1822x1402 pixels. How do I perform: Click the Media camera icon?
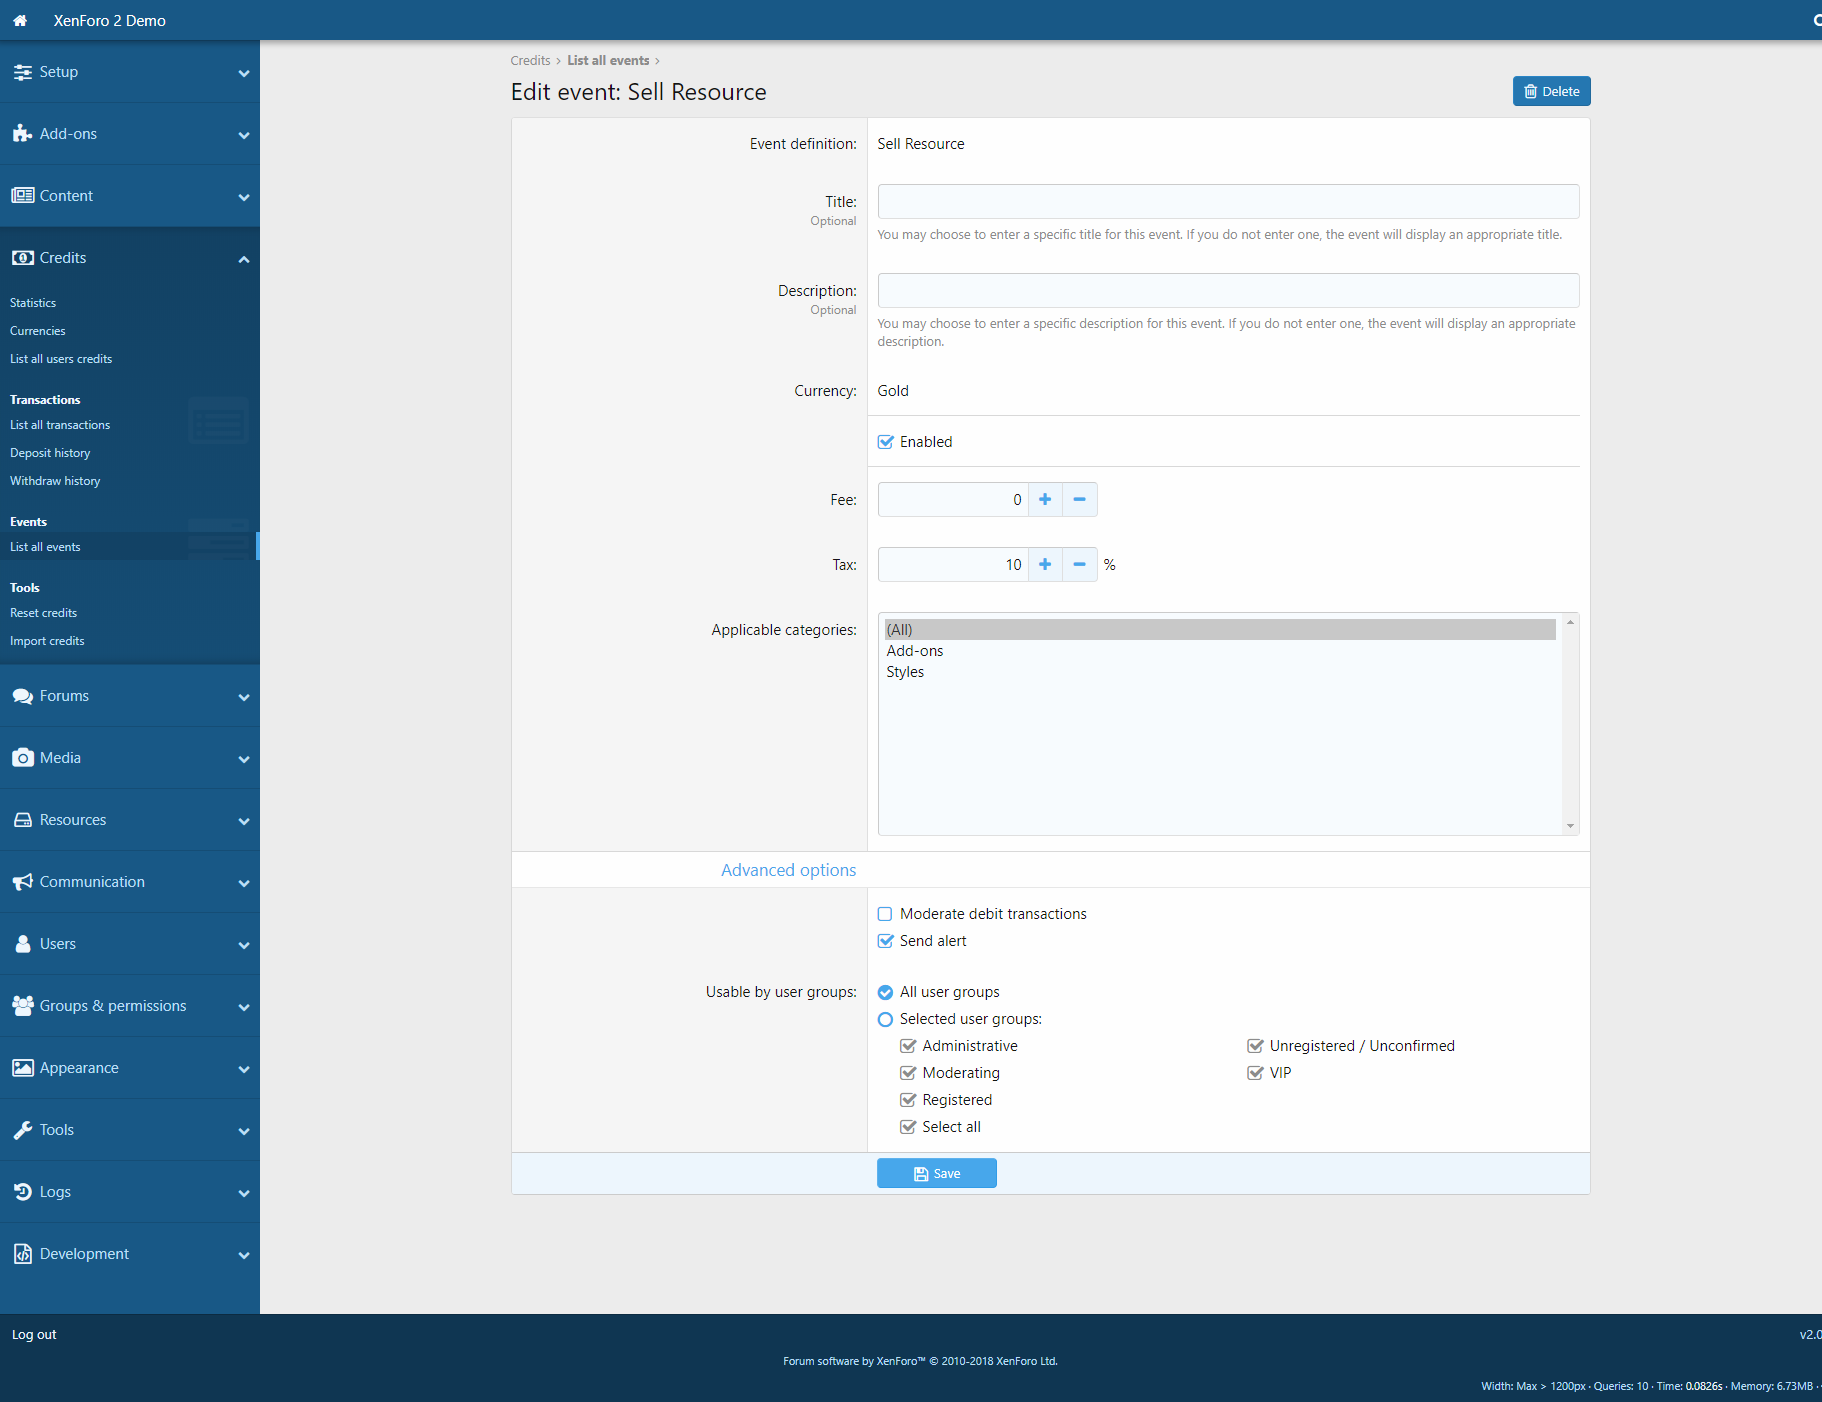[22, 758]
